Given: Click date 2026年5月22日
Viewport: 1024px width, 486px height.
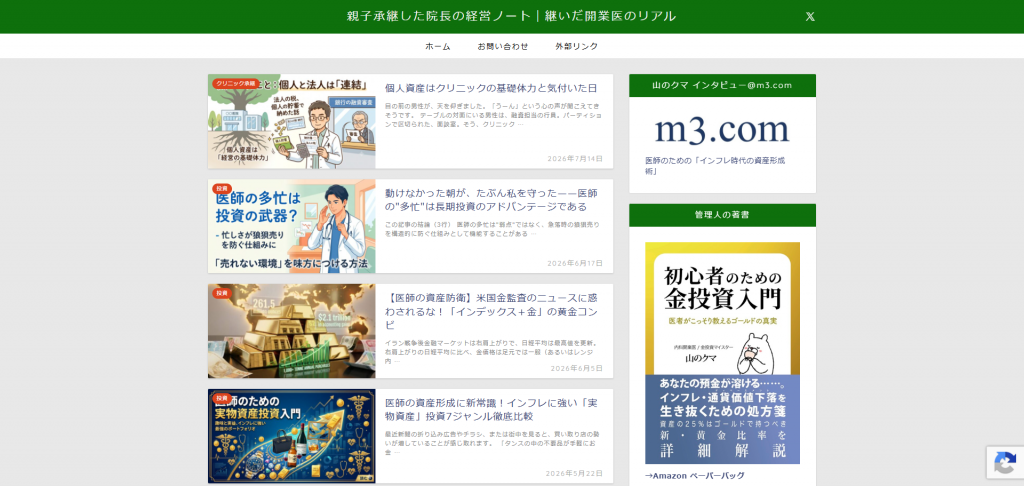Looking at the screenshot, I should 575,474.
